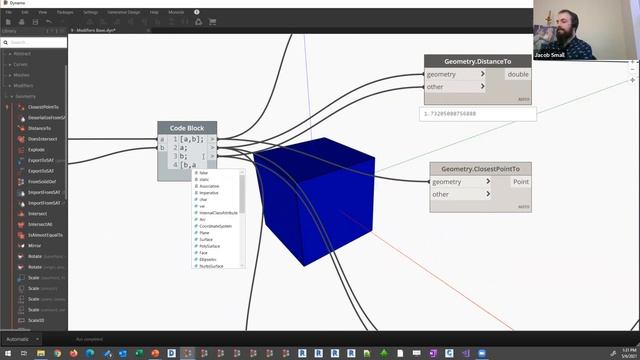Image resolution: width=640 pixels, height=360 pixels.
Task: Choose CoordinateSystem from autocomplete list
Action: pyautogui.click(x=217, y=226)
